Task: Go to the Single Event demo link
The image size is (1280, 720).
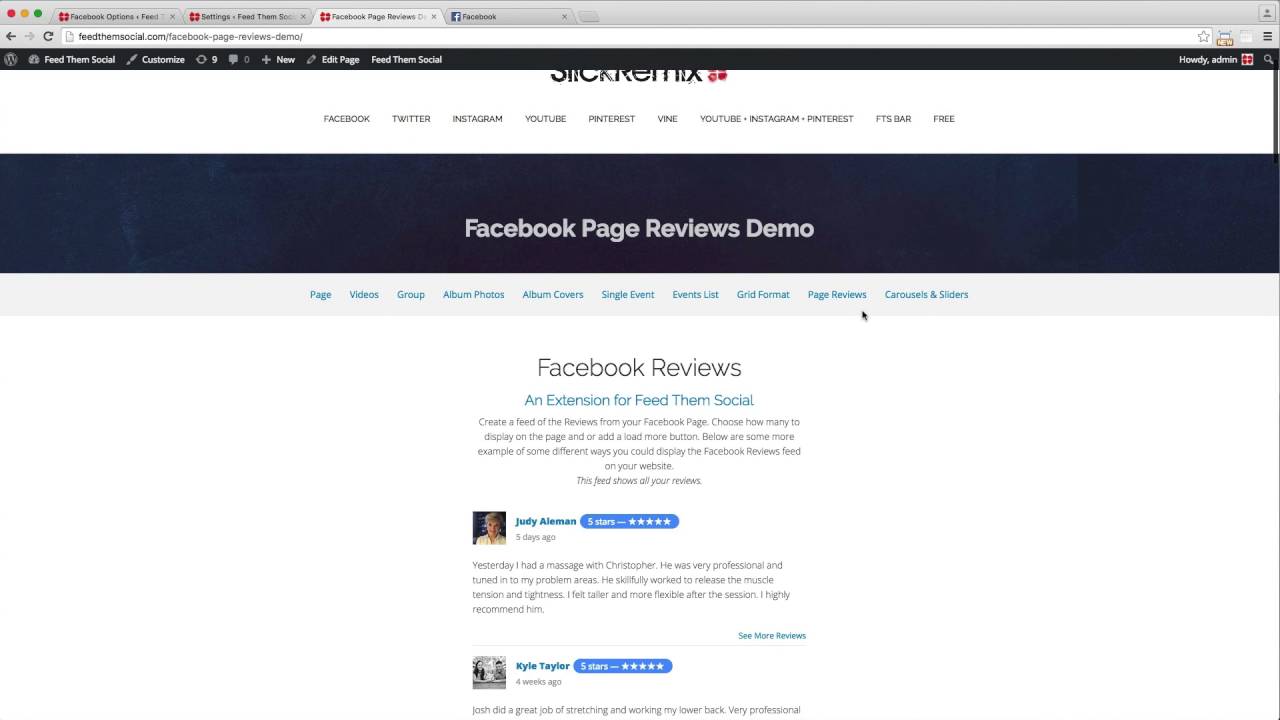Action: tap(628, 295)
